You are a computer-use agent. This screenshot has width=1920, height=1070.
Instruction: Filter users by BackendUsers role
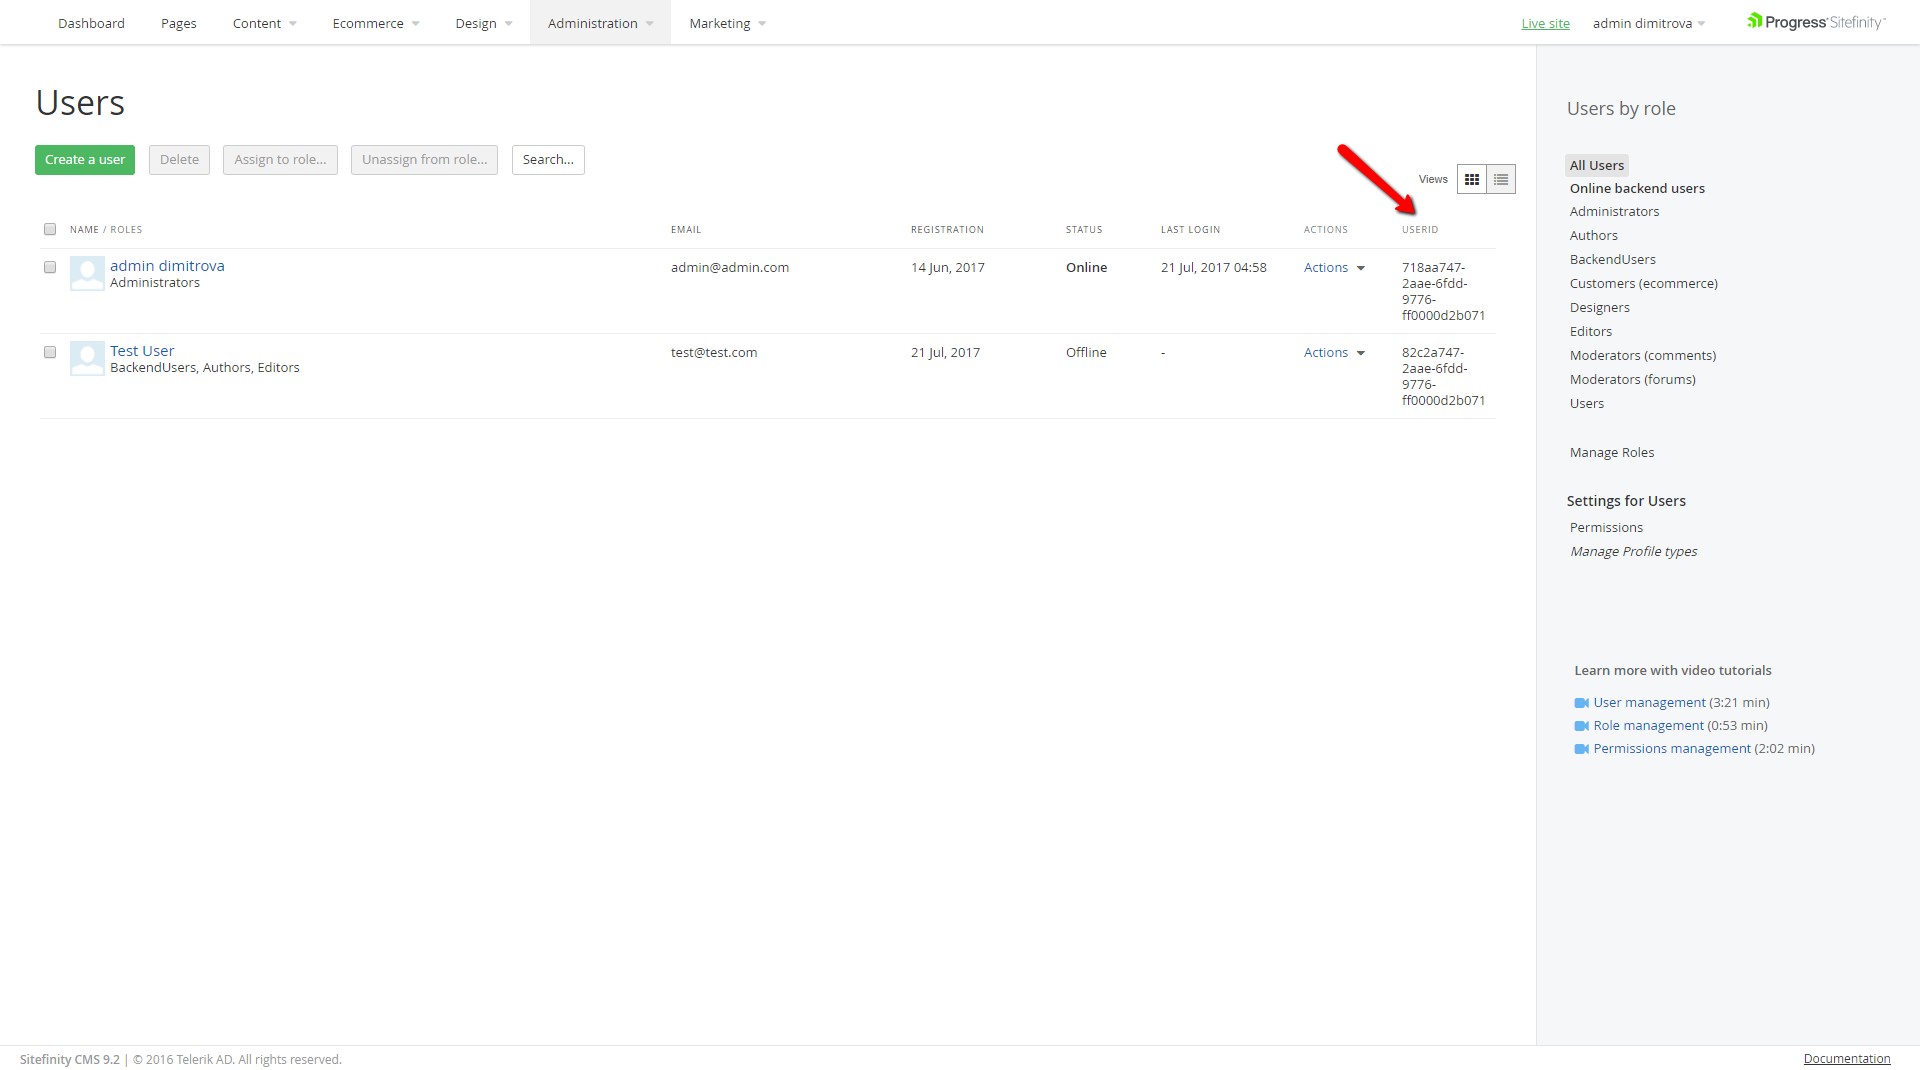coord(1612,260)
